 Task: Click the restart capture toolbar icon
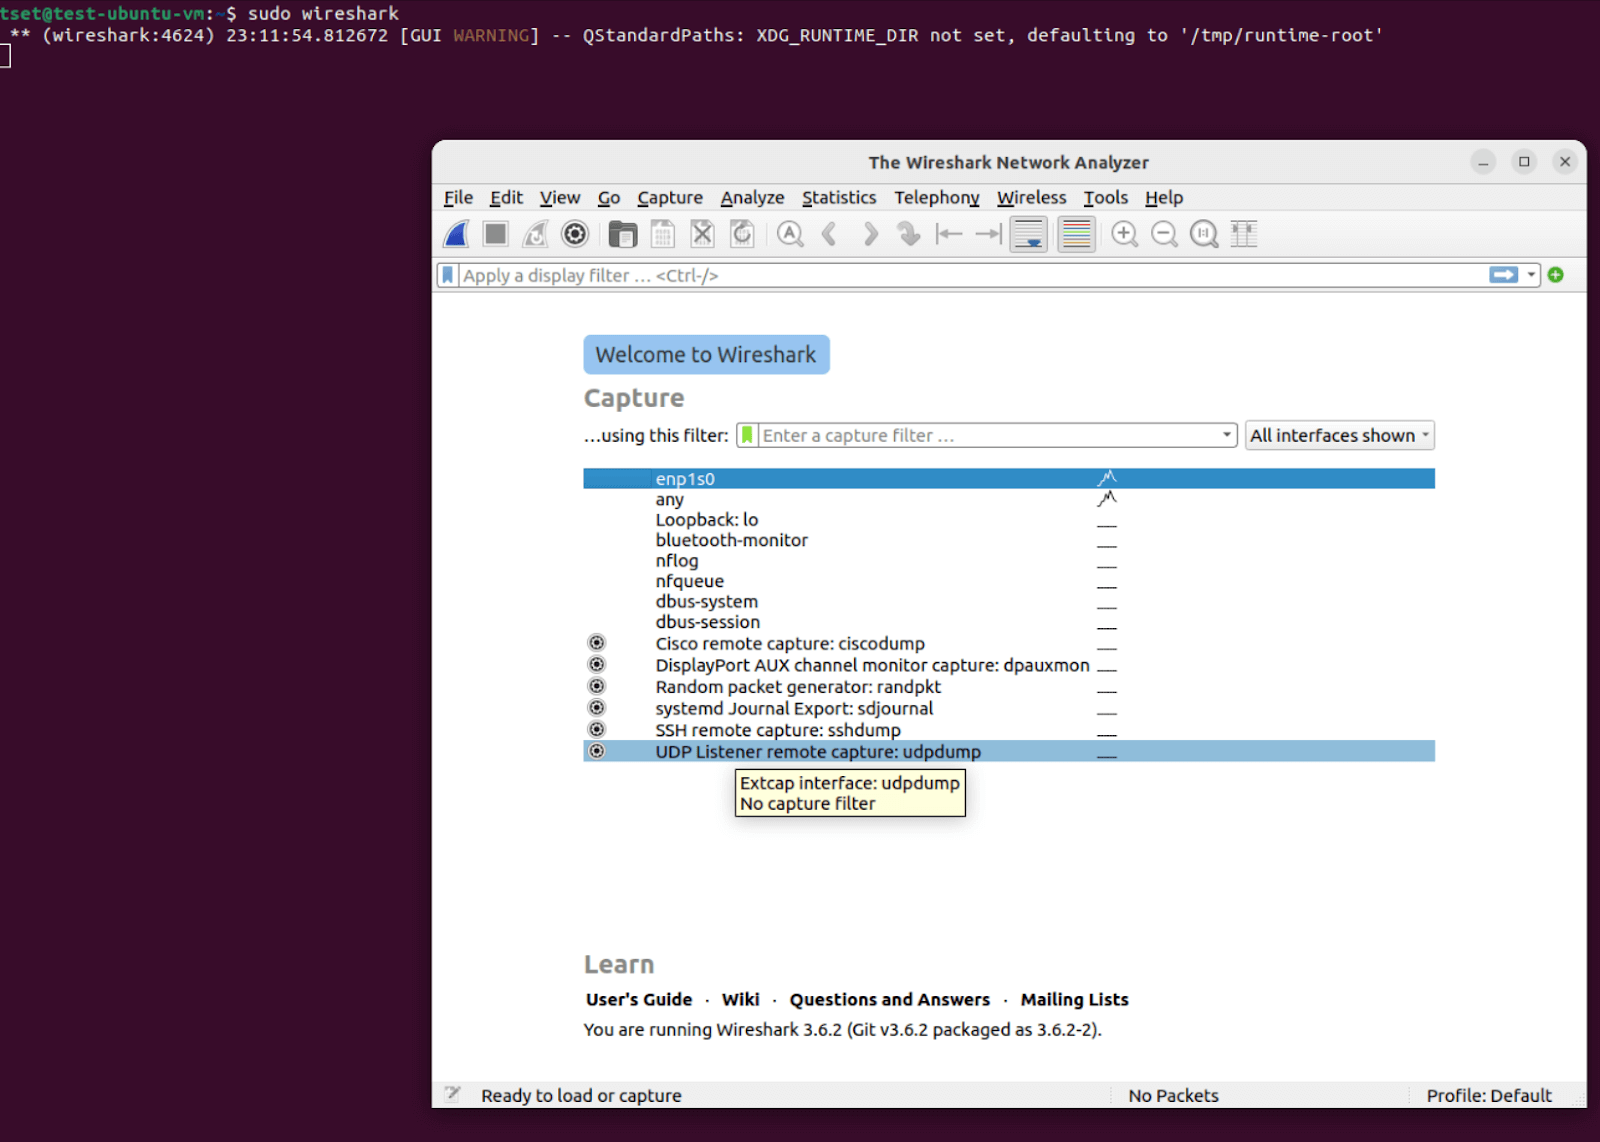click(535, 233)
